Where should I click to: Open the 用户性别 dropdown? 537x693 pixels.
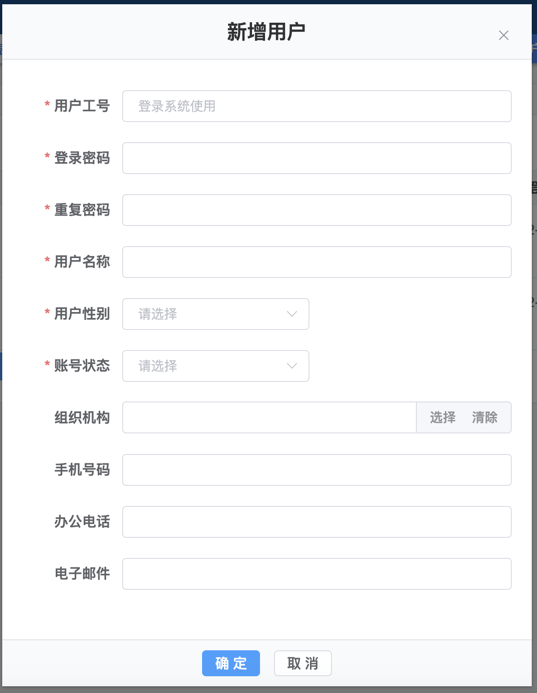[x=216, y=314]
